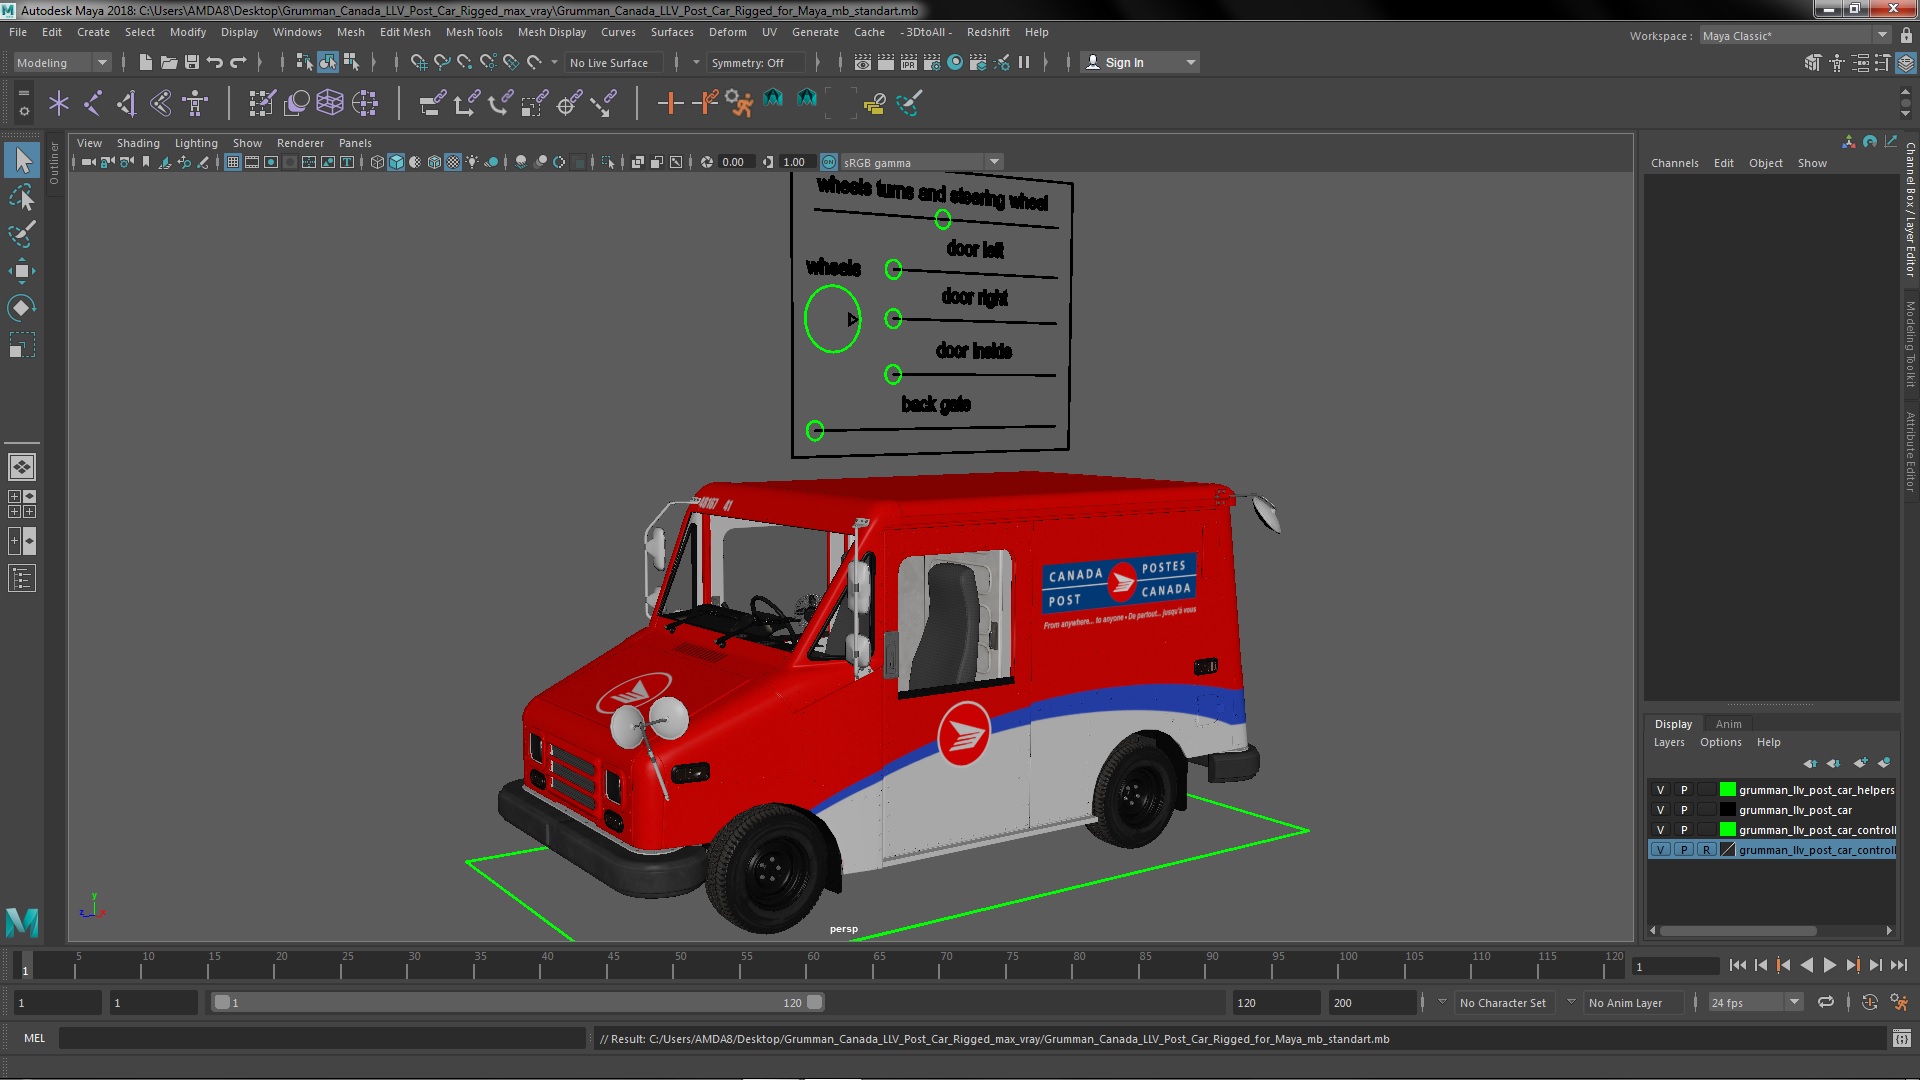Open the Workspace Maya Classic dropdown

tap(1795, 36)
